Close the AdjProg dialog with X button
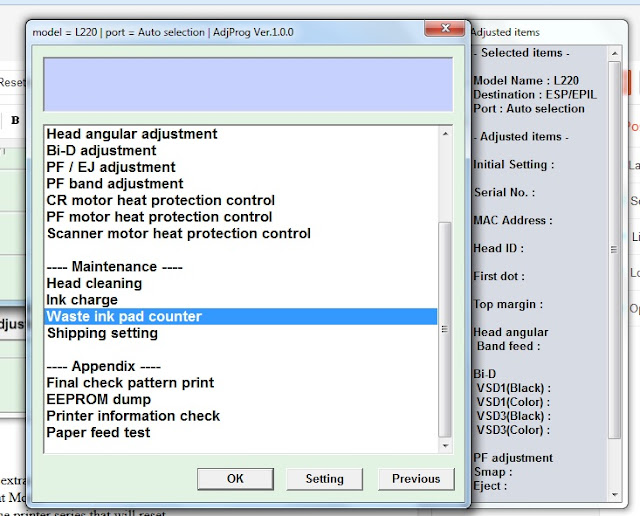 click(444, 28)
